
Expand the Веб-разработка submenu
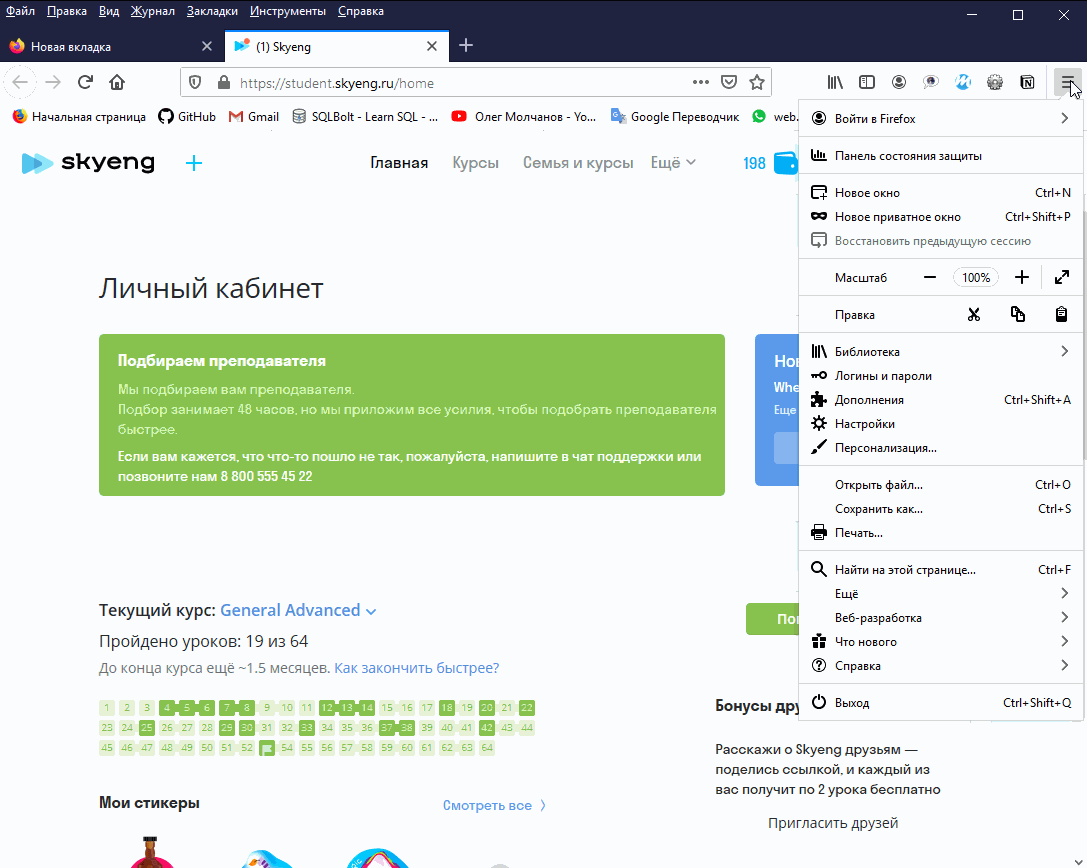941,618
